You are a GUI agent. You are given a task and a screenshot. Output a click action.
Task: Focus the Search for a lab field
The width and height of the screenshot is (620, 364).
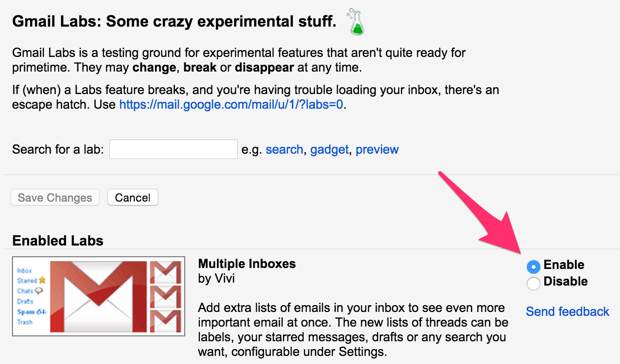click(173, 149)
